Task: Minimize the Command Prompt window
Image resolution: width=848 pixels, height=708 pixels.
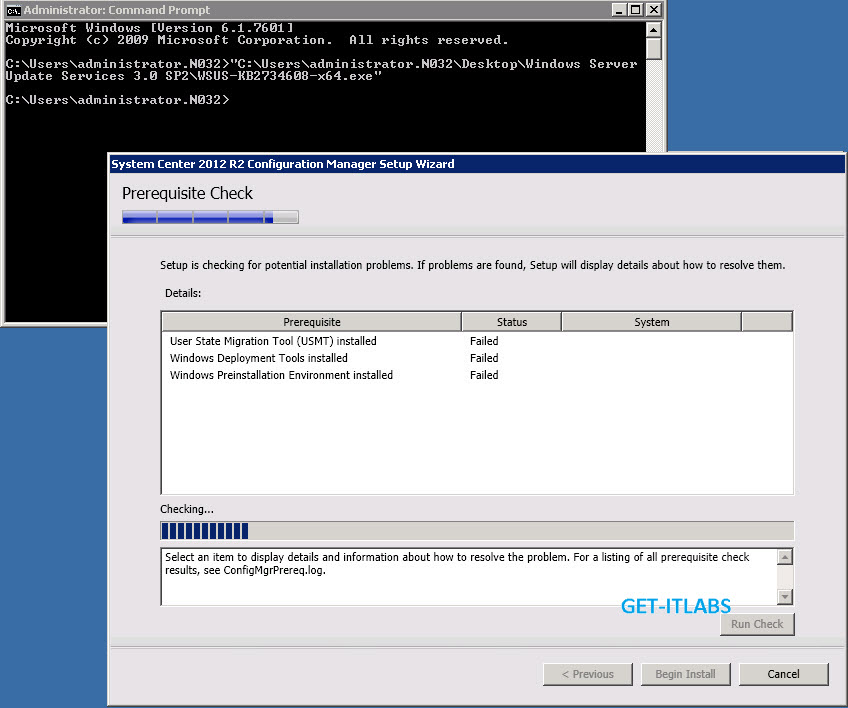Action: [619, 10]
